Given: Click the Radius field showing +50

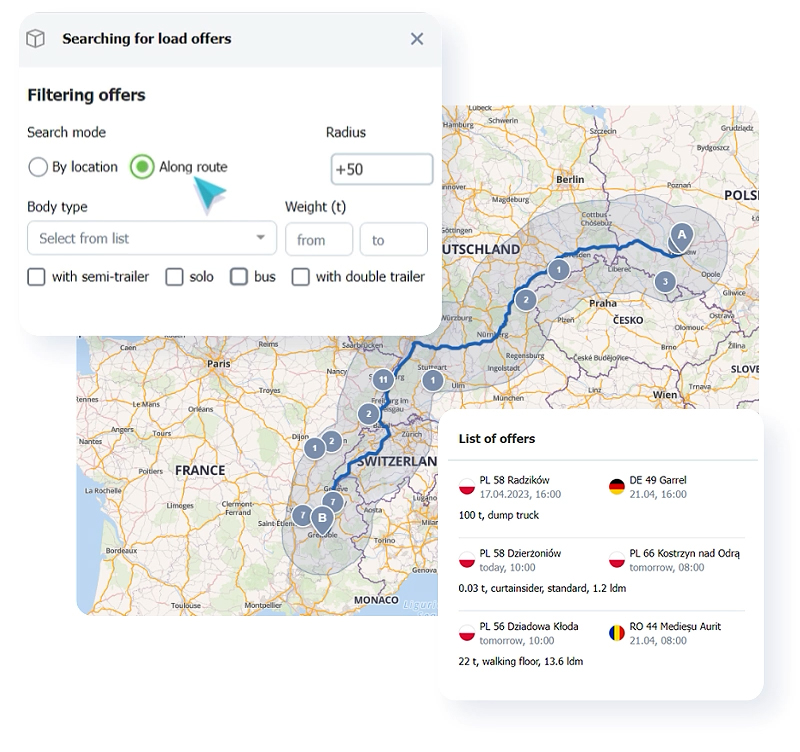Looking at the screenshot, I should (x=382, y=169).
